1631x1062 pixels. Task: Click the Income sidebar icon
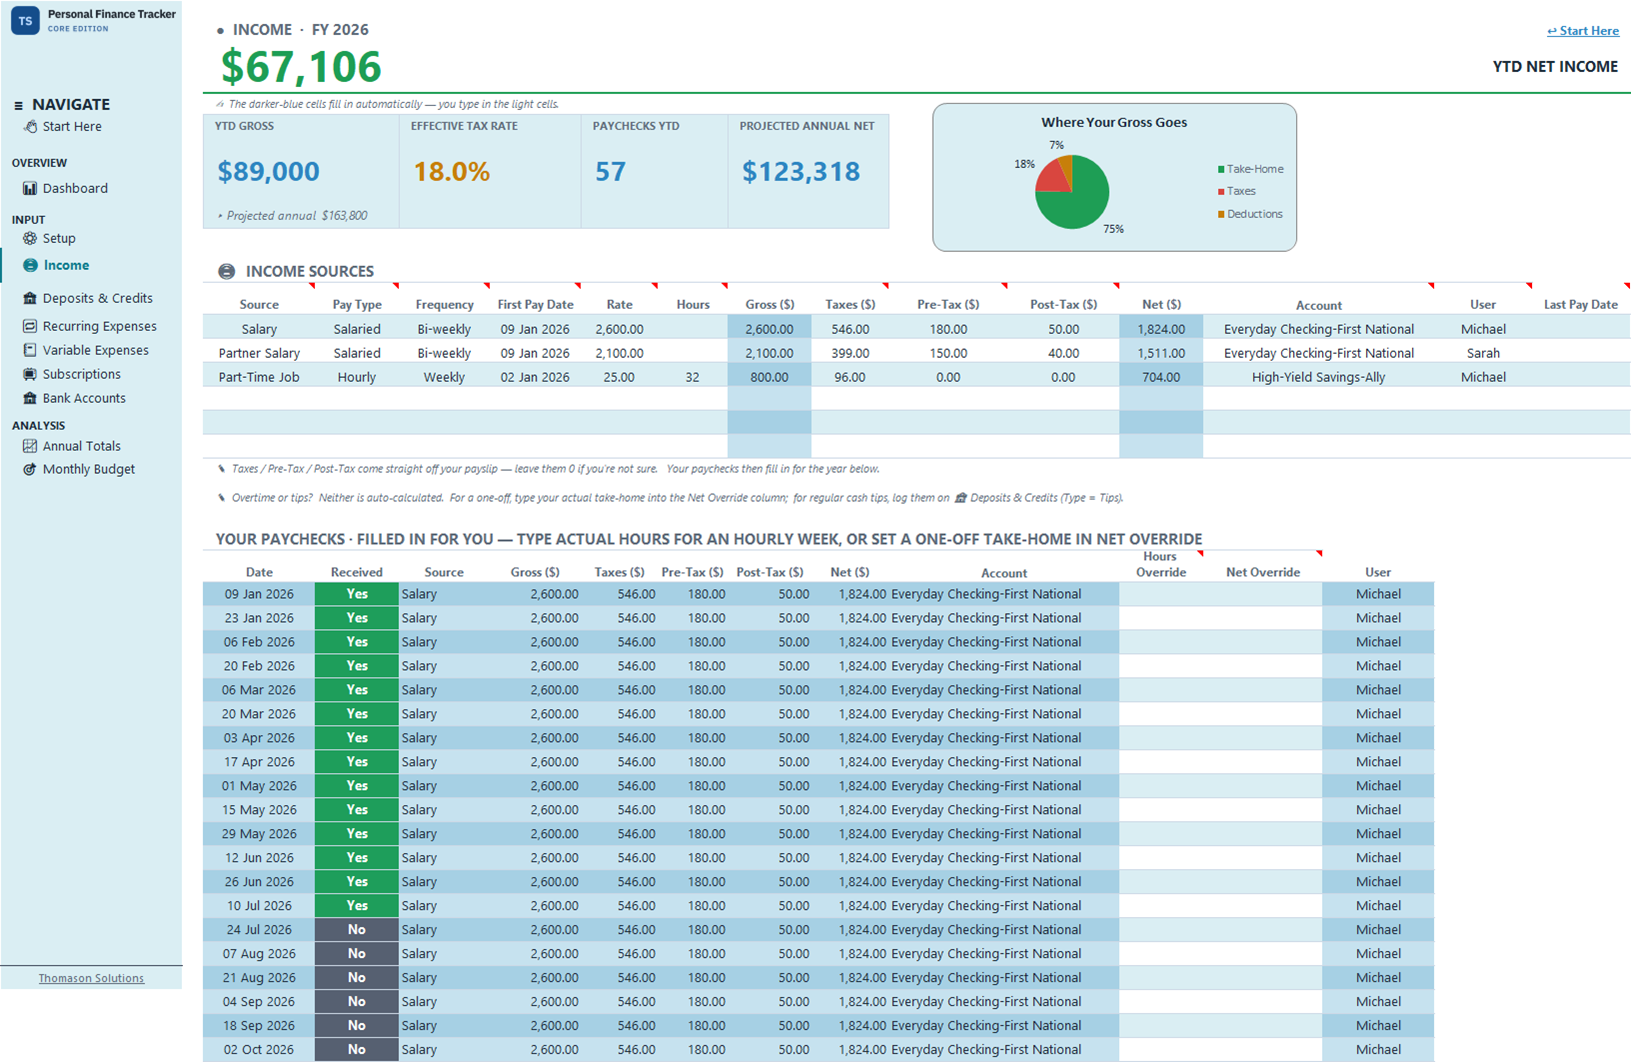tap(30, 265)
